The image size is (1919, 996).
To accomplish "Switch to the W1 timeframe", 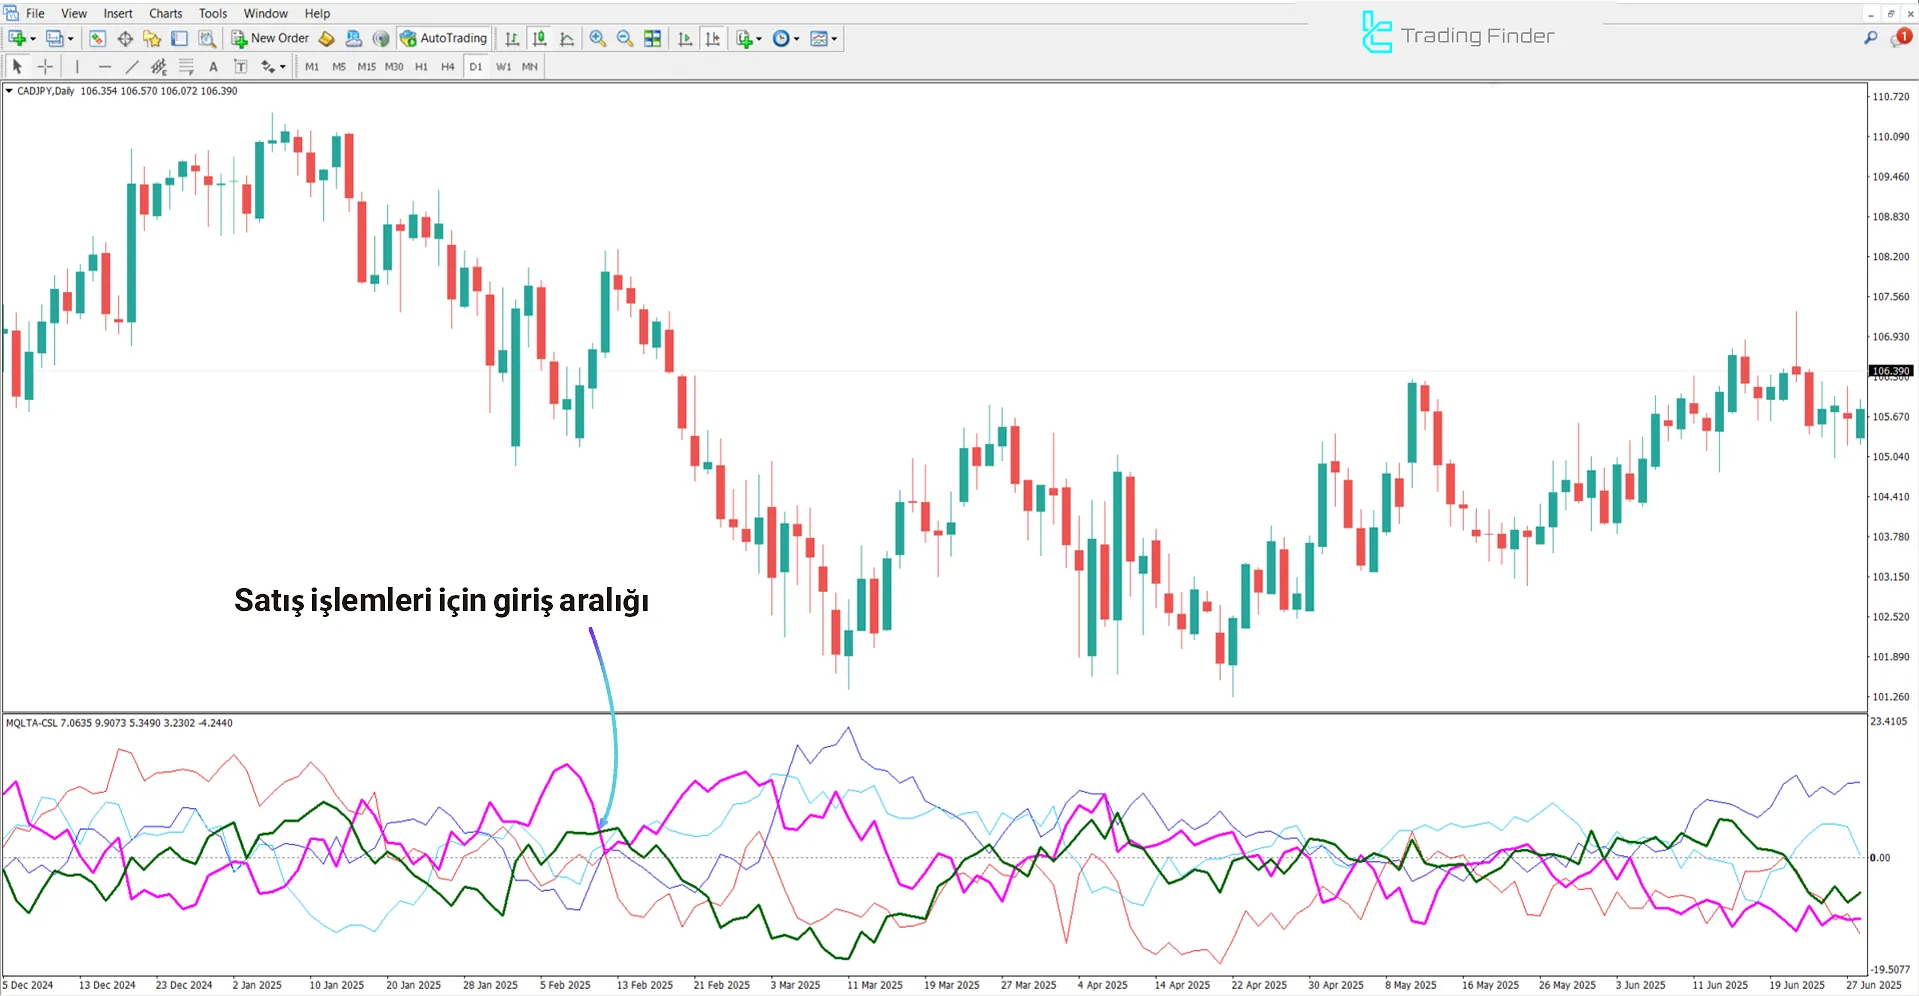I will [x=503, y=66].
